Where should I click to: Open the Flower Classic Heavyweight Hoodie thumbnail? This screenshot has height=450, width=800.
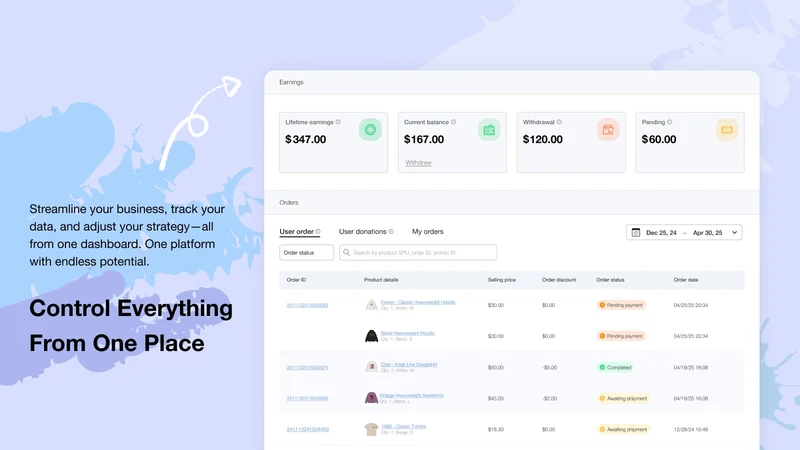(371, 305)
